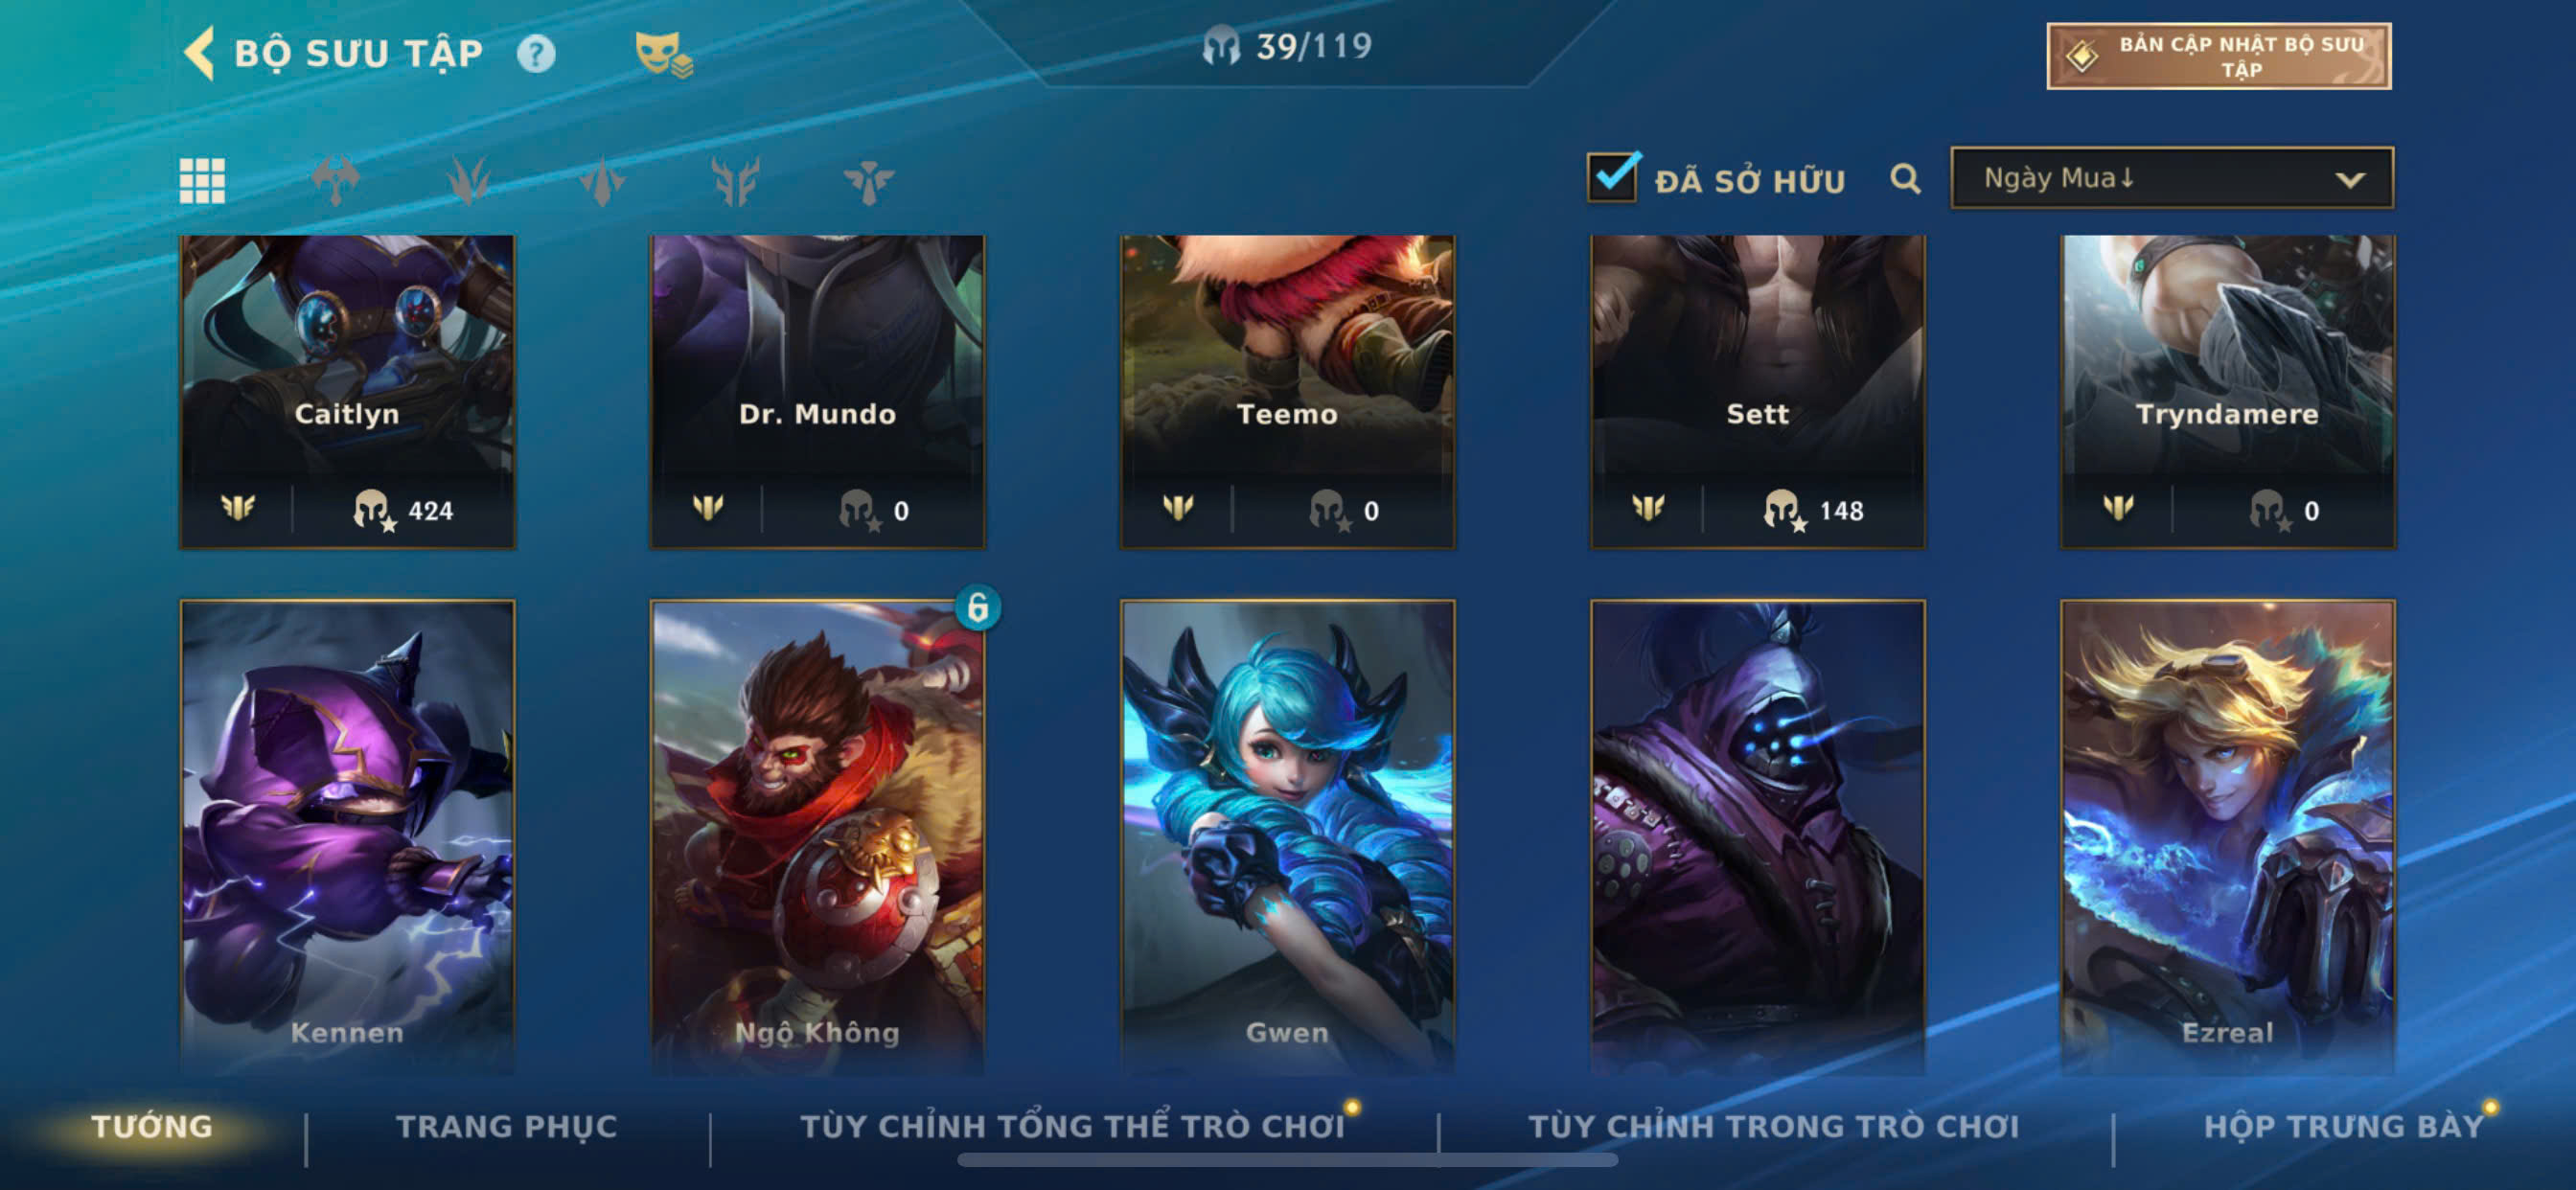The image size is (2576, 1190).
Task: Select the third role filter icon
Action: pos(602,181)
